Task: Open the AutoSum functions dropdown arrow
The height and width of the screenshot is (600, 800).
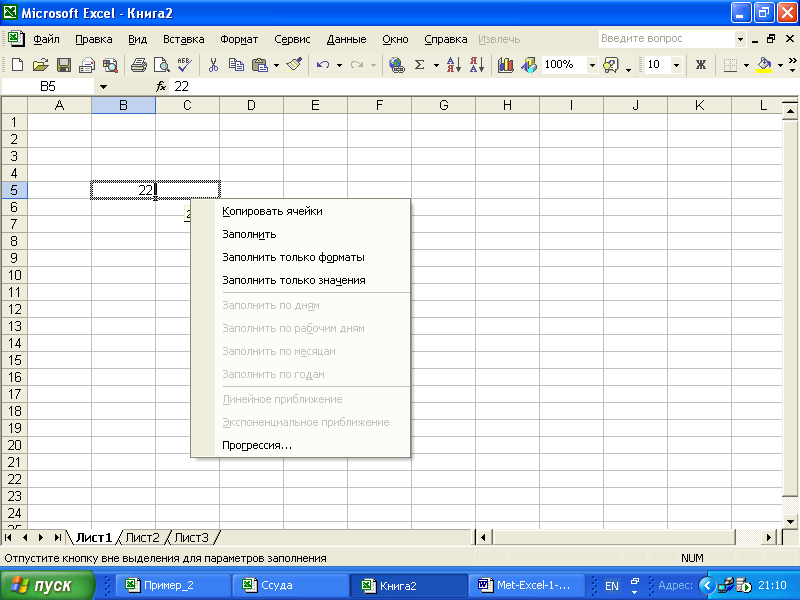Action: (x=436, y=65)
